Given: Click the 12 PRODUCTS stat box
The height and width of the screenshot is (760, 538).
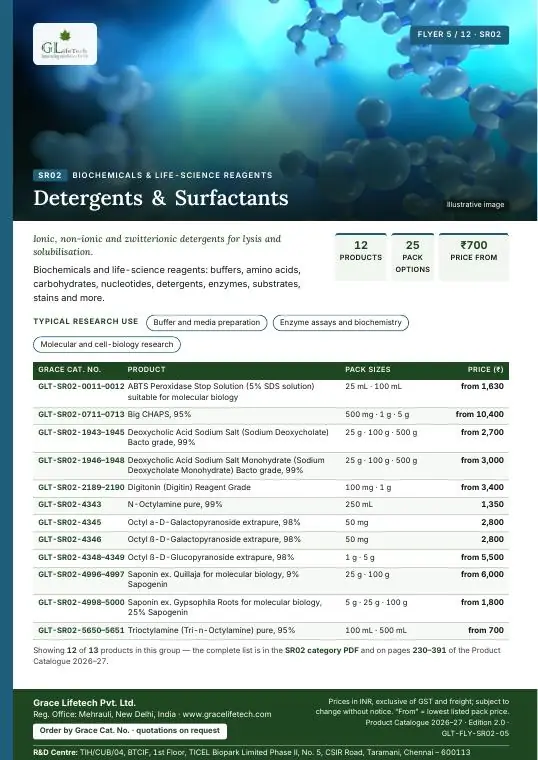Looking at the screenshot, I should (x=361, y=257).
